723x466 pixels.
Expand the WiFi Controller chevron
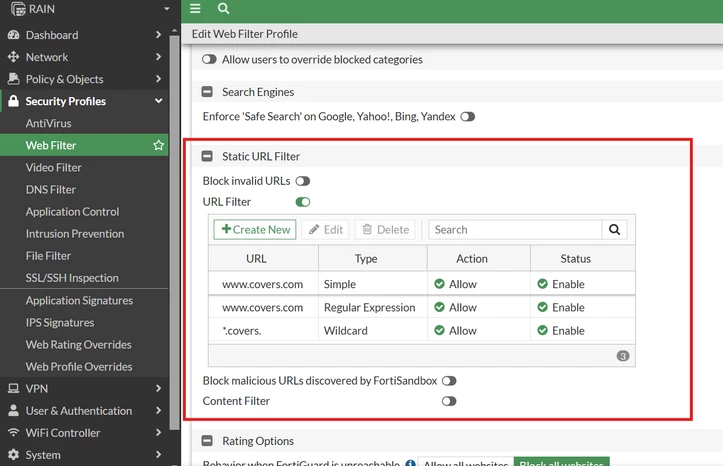point(159,432)
